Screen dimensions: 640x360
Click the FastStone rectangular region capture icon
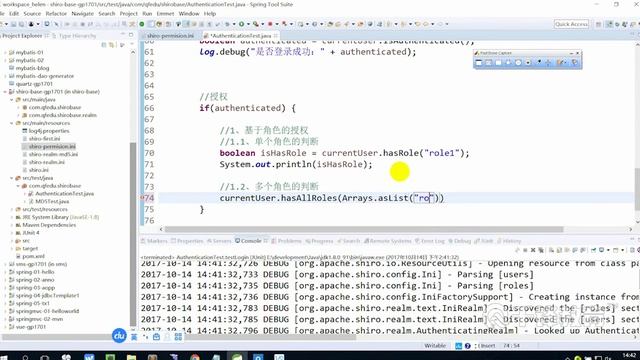(x=498, y=62)
